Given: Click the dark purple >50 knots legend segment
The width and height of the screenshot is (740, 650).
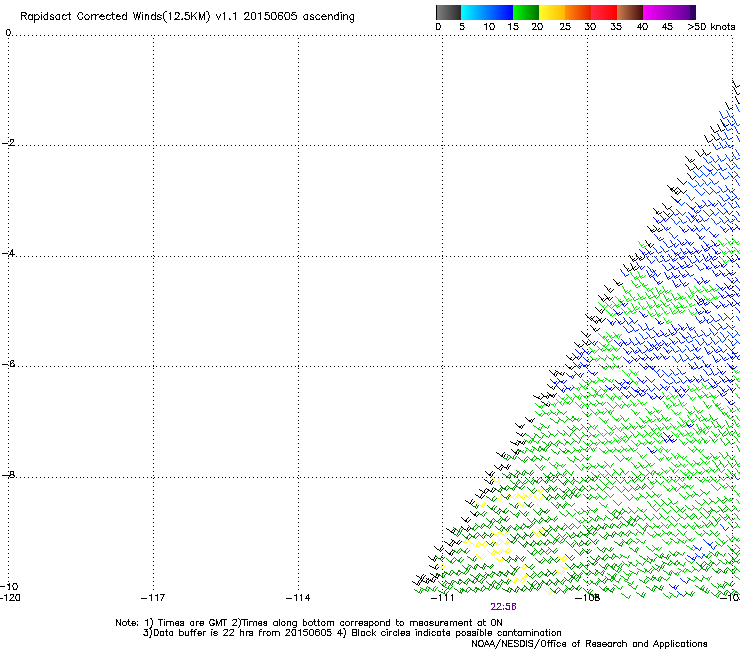Looking at the screenshot, I should (693, 12).
